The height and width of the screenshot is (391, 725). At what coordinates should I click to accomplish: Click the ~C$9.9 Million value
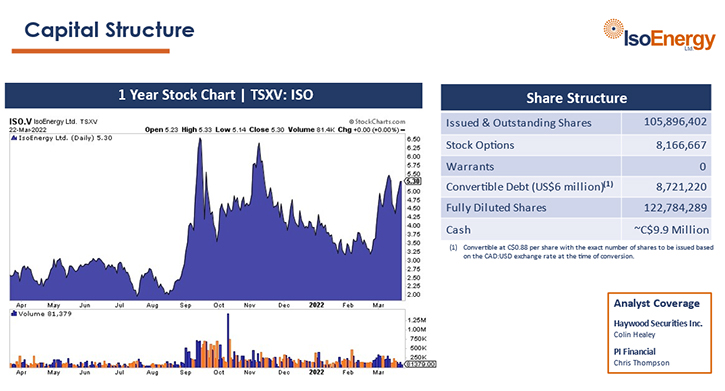click(x=671, y=230)
